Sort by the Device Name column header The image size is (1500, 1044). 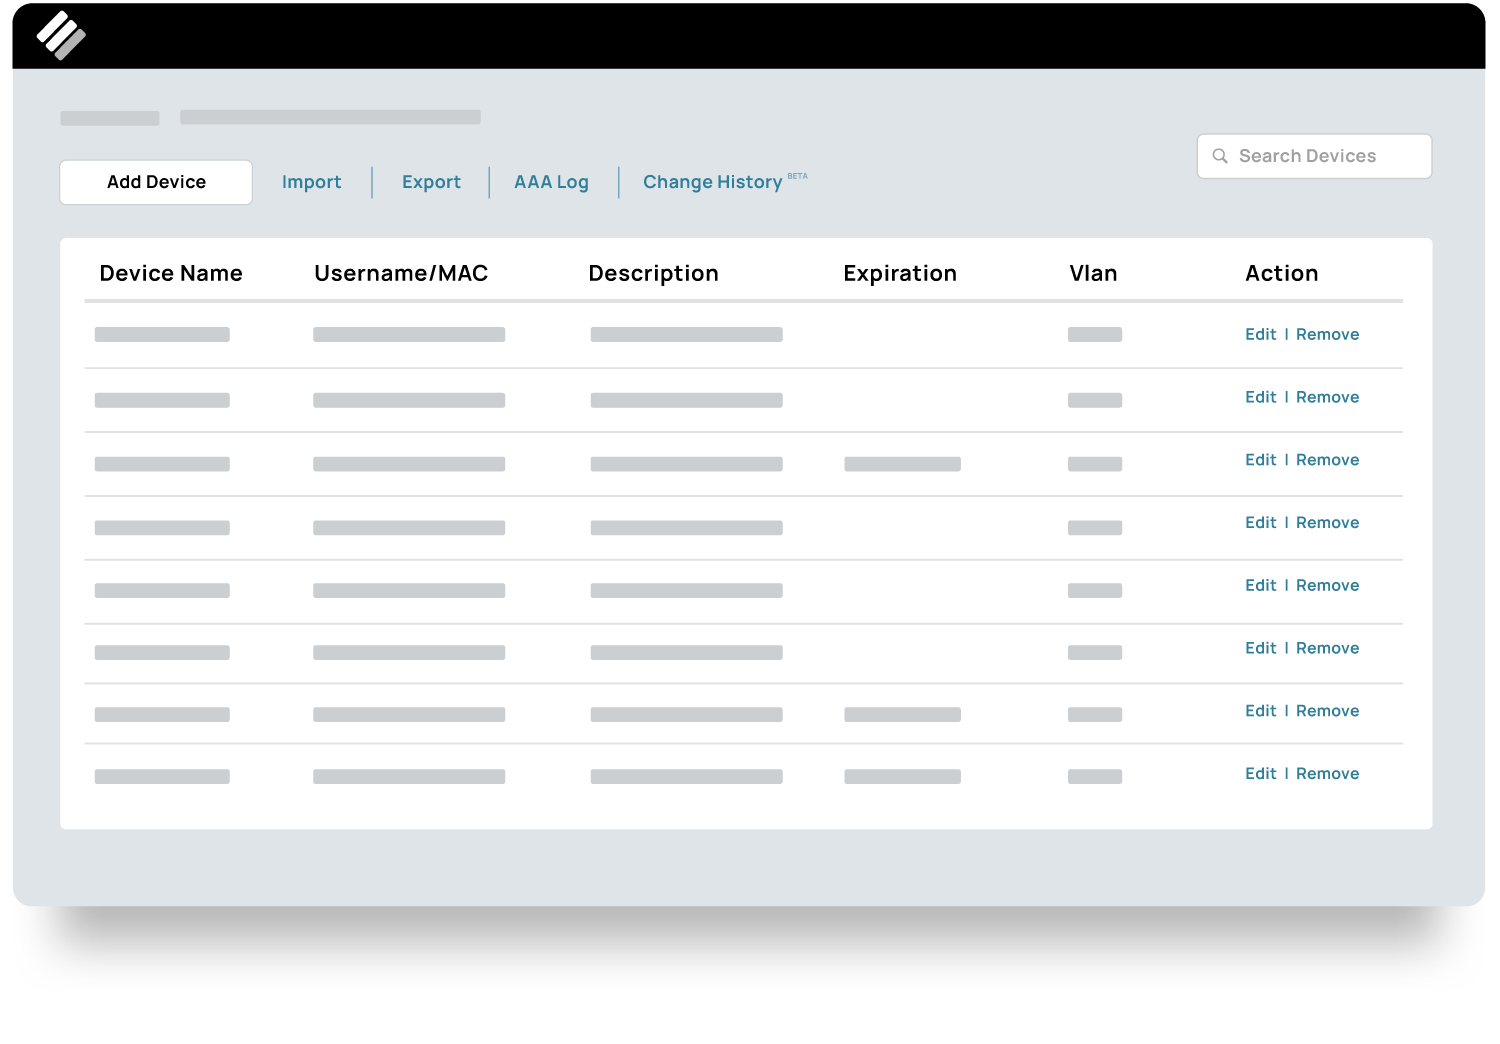[171, 273]
